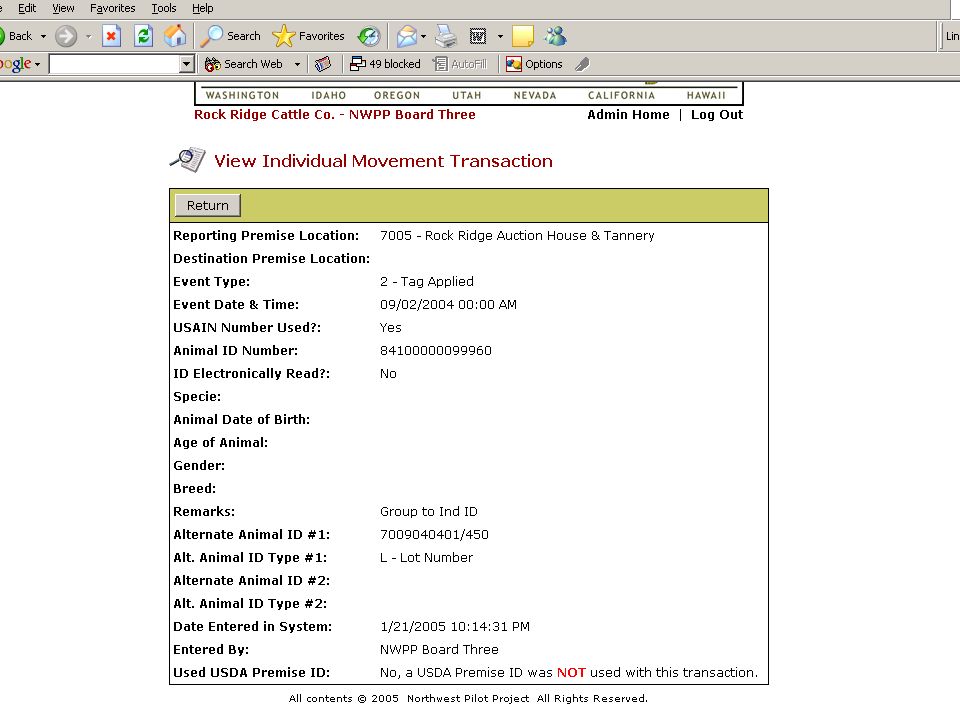Click inside the Google search input field
This screenshot has height=720, width=960.
coord(114,64)
